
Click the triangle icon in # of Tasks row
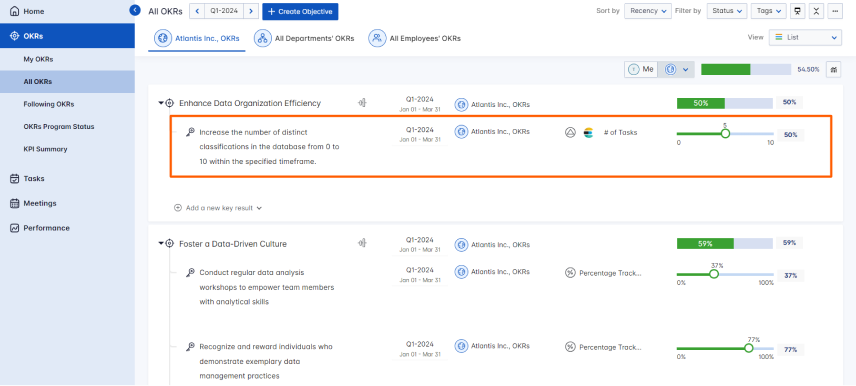[x=570, y=133]
